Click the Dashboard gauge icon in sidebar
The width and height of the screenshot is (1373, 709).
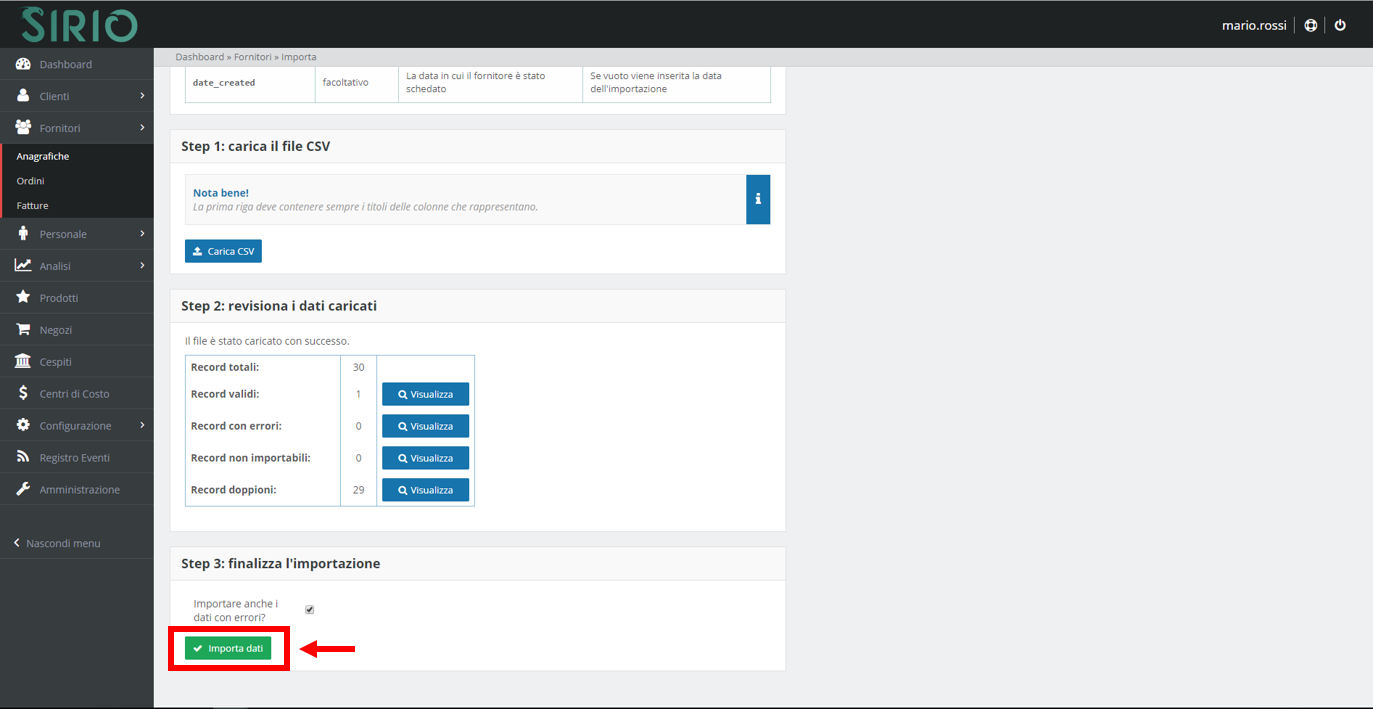tap(23, 64)
